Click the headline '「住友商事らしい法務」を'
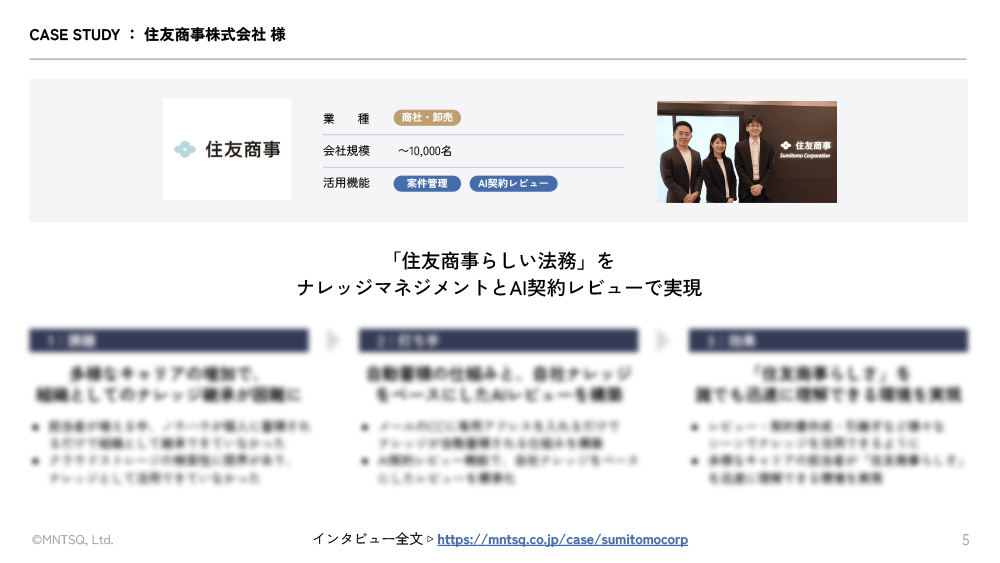Viewport: 1000px width, 563px height. pos(499,261)
